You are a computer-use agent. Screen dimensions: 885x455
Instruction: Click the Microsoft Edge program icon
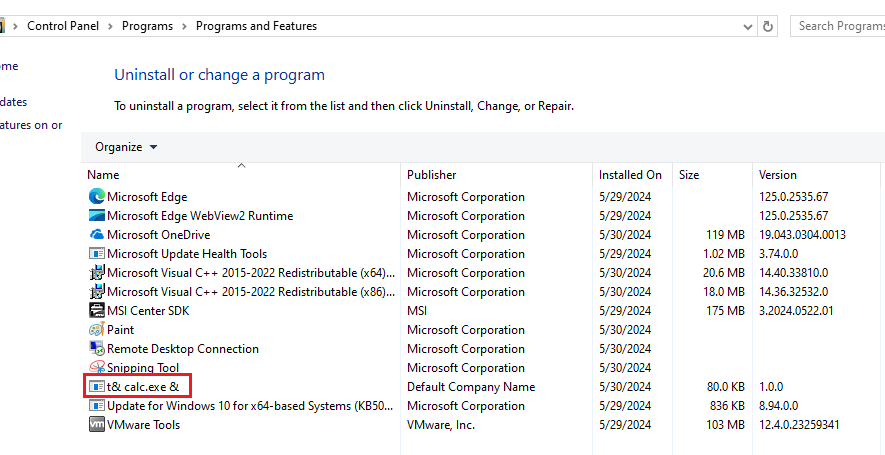(x=97, y=197)
